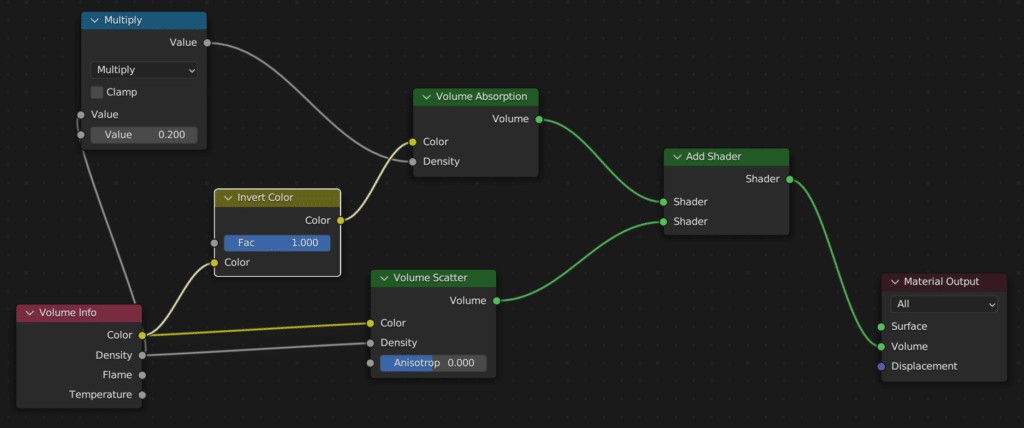1024x428 pixels.
Task: Collapse the Volume Absorption node chevron
Action: [x=426, y=97]
